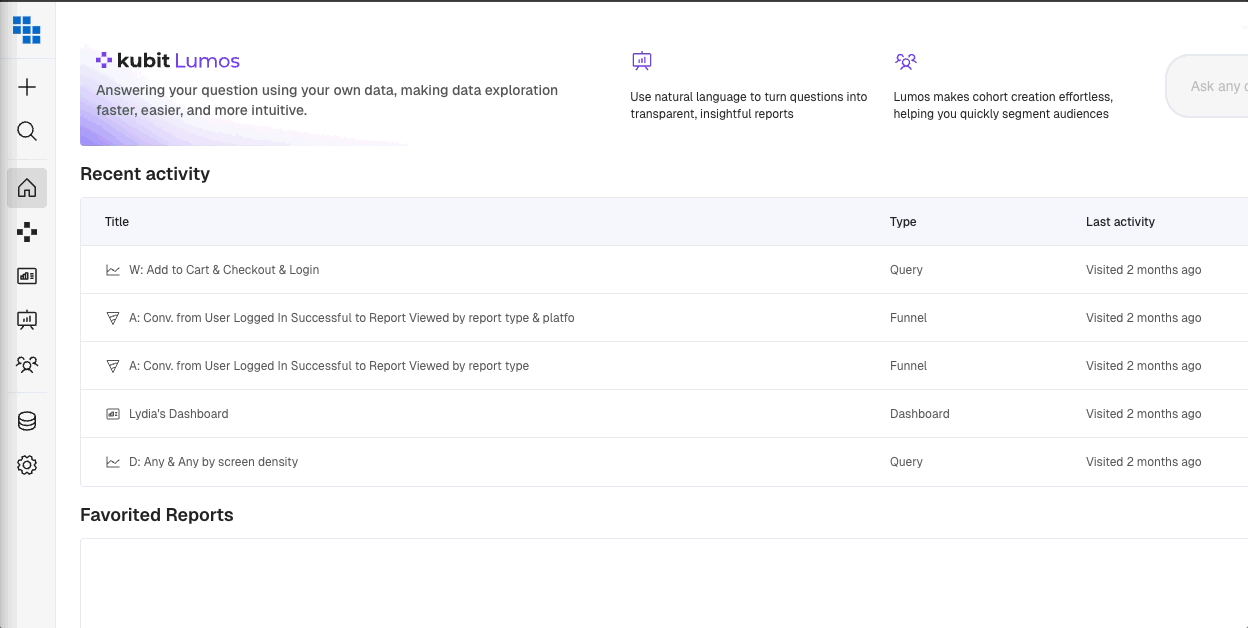1248x628 pixels.
Task: Open settings gear in sidebar
Action: tap(27, 465)
